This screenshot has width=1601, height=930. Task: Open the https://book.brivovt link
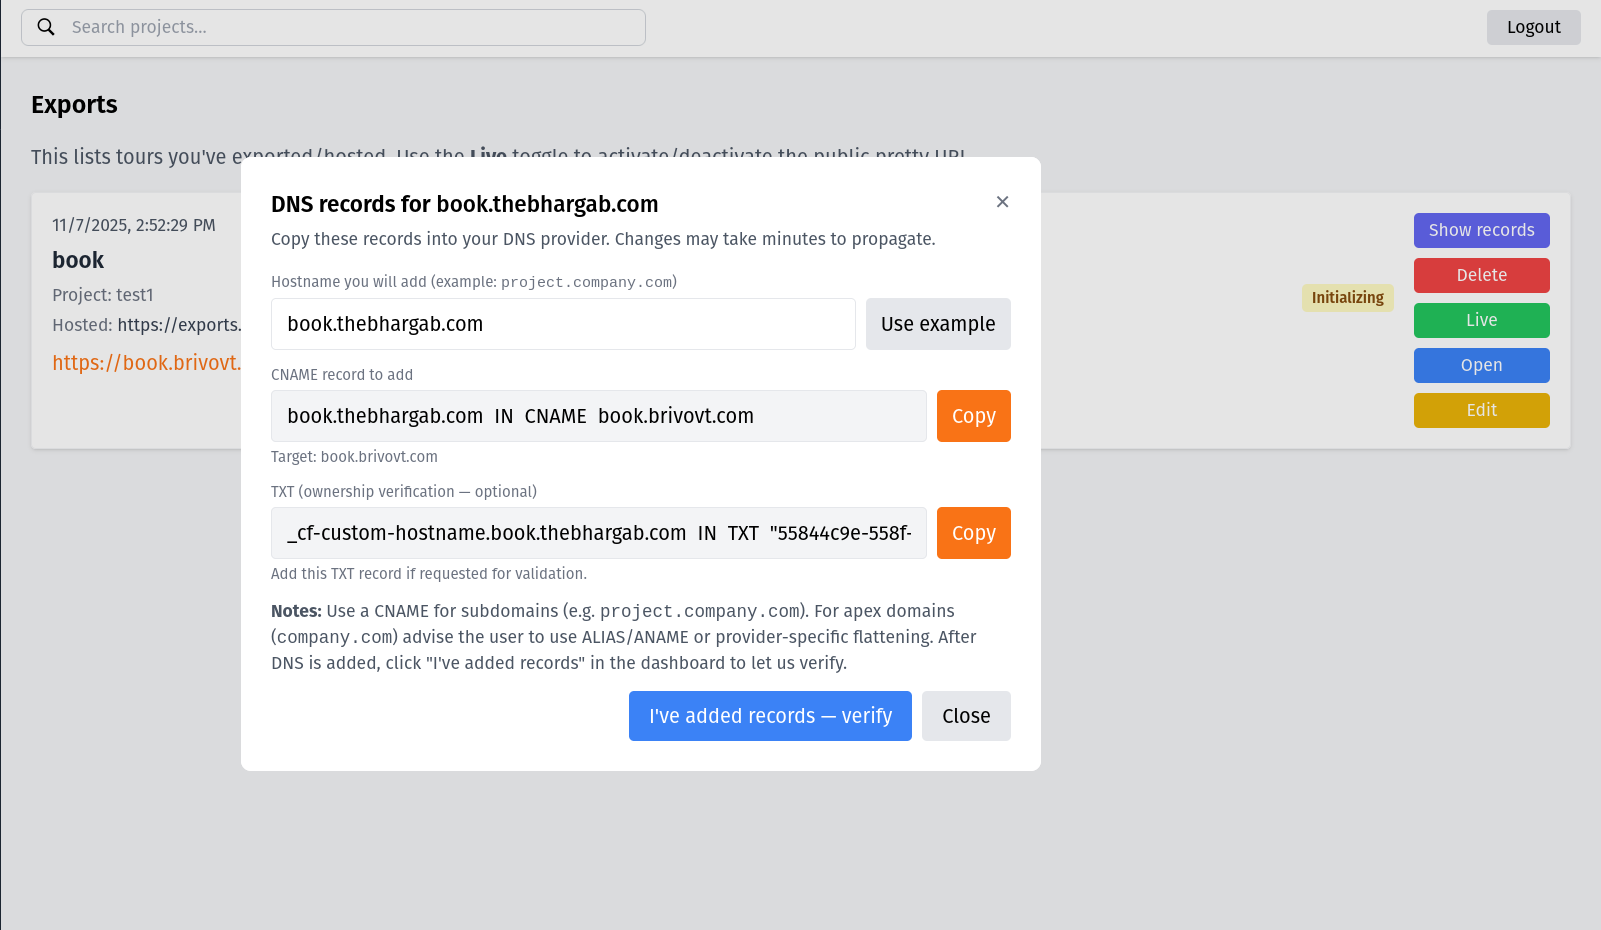(x=146, y=362)
